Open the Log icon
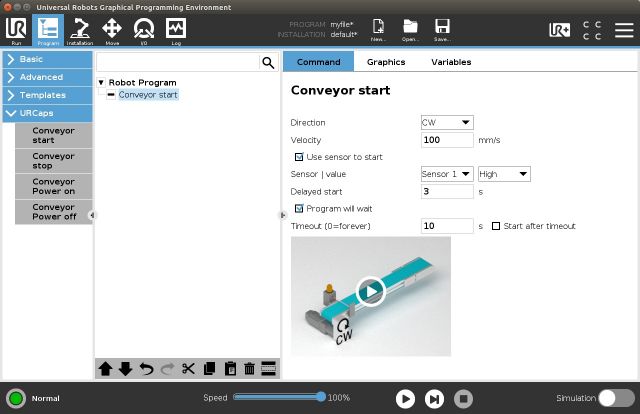This screenshot has height=414, width=640. (175, 29)
